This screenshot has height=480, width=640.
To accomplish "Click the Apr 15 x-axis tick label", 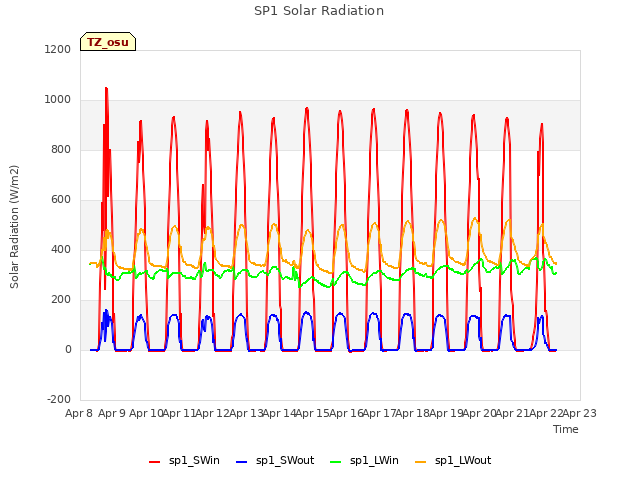I will [x=312, y=413].
